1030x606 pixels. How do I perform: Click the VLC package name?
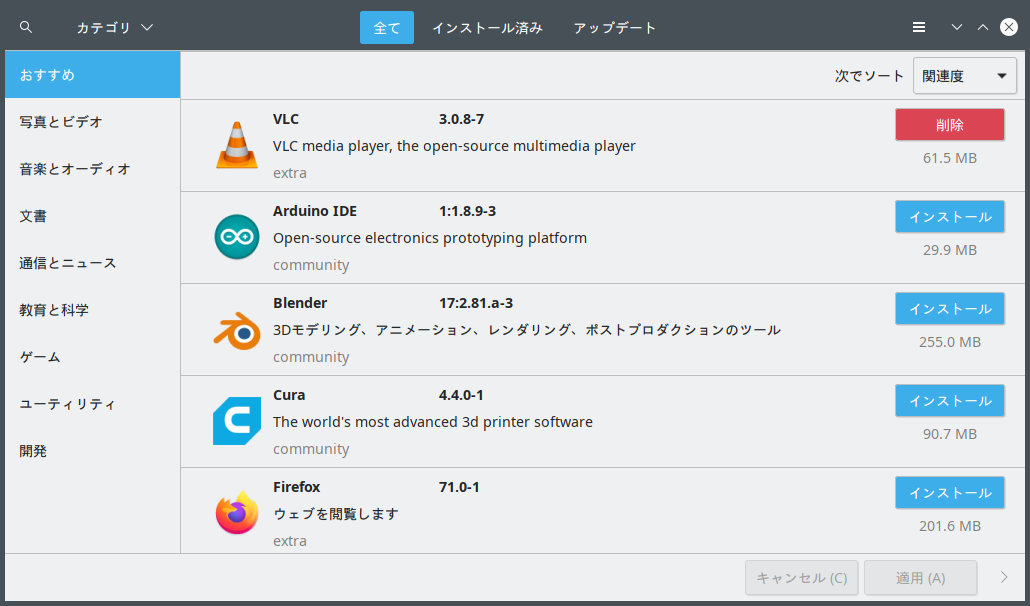coord(286,119)
